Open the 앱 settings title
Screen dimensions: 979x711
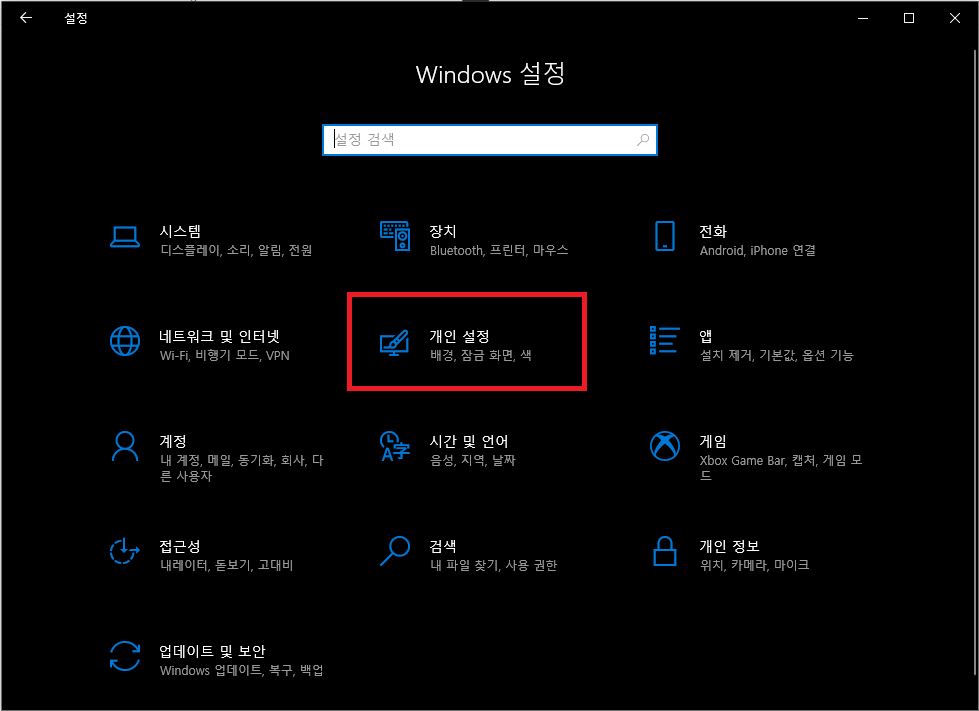click(x=706, y=336)
